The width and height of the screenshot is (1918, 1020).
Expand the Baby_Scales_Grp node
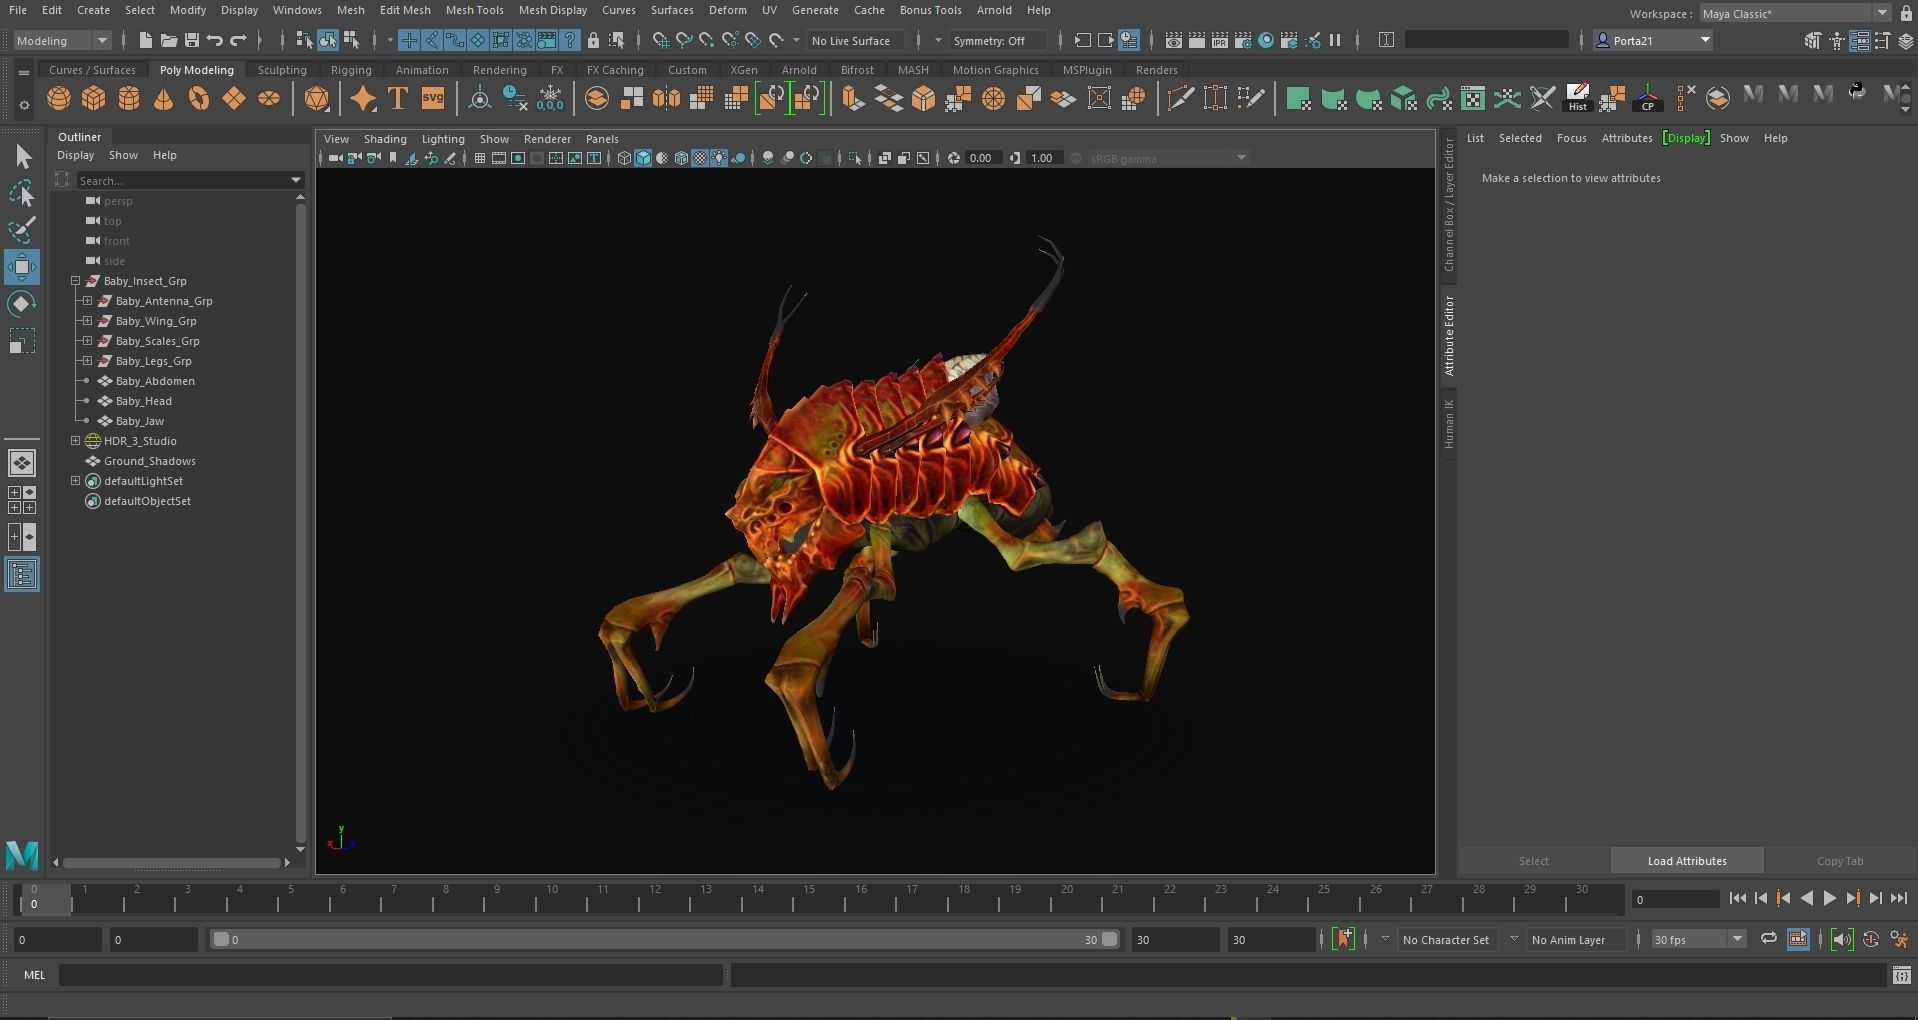click(x=87, y=341)
